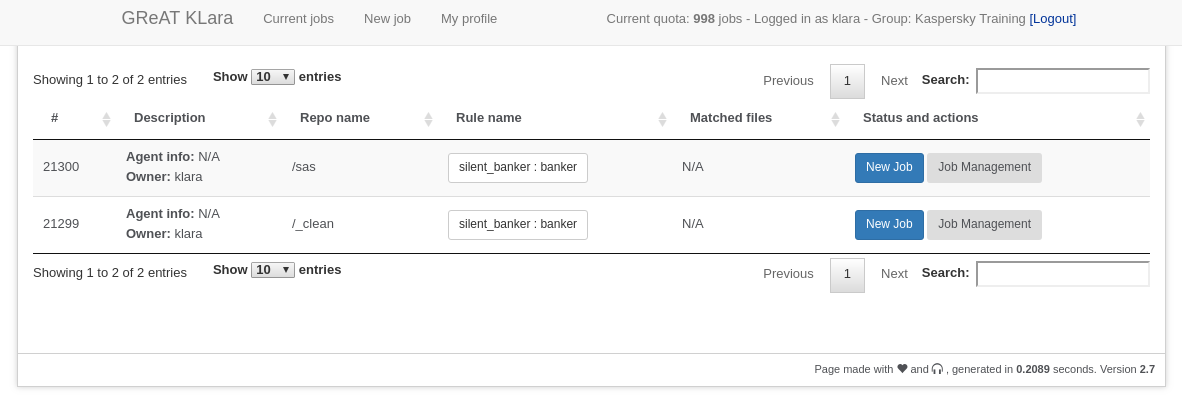
Task: Sort table by the # column arrows
Action: click(106, 119)
